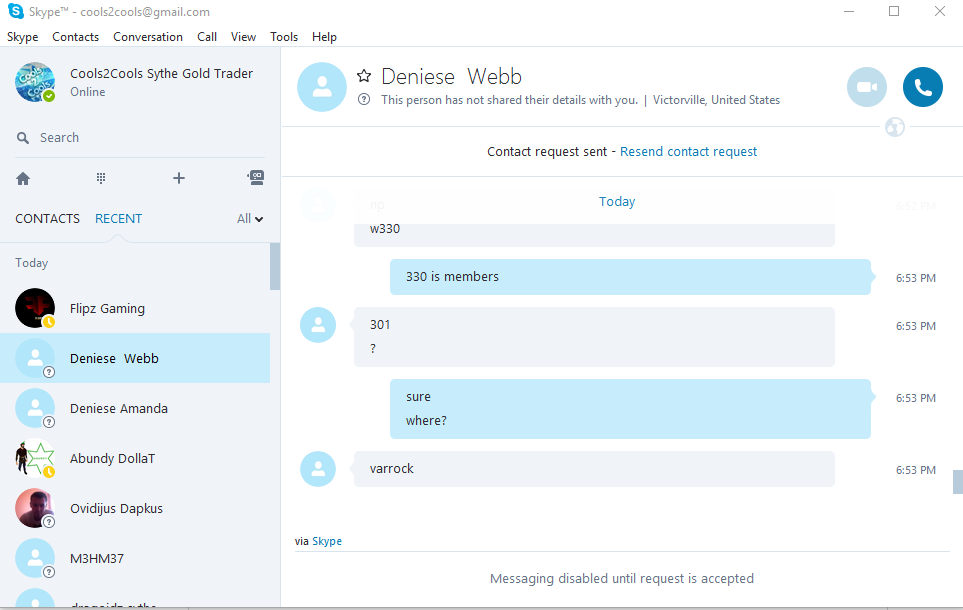This screenshot has width=963, height=610.
Task: Open the Help menu
Action: pos(324,37)
